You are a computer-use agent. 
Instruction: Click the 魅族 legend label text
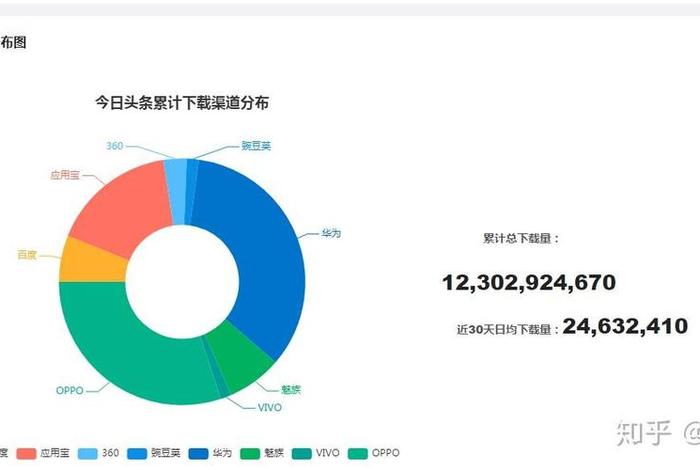tap(274, 453)
